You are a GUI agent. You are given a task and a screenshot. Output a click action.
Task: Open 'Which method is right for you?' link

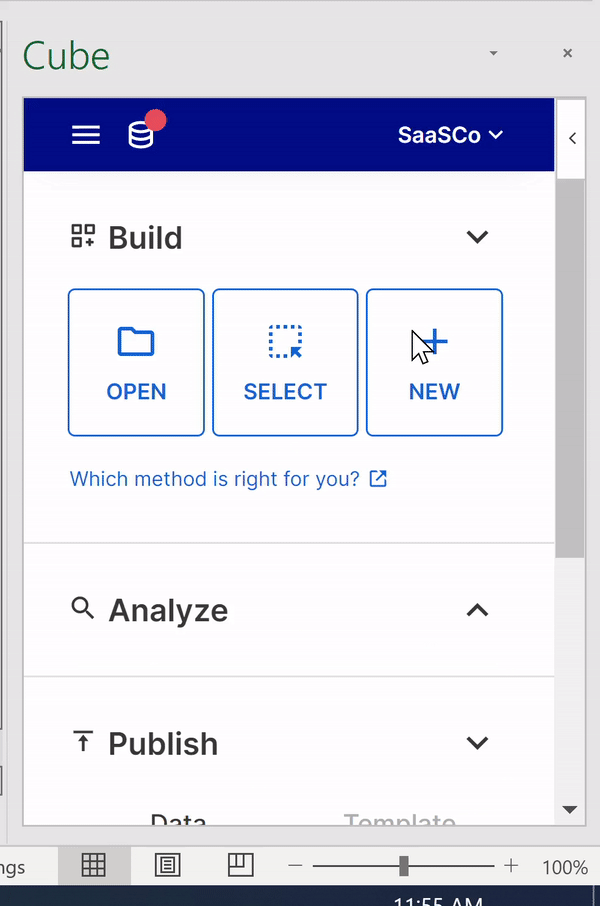click(x=214, y=479)
